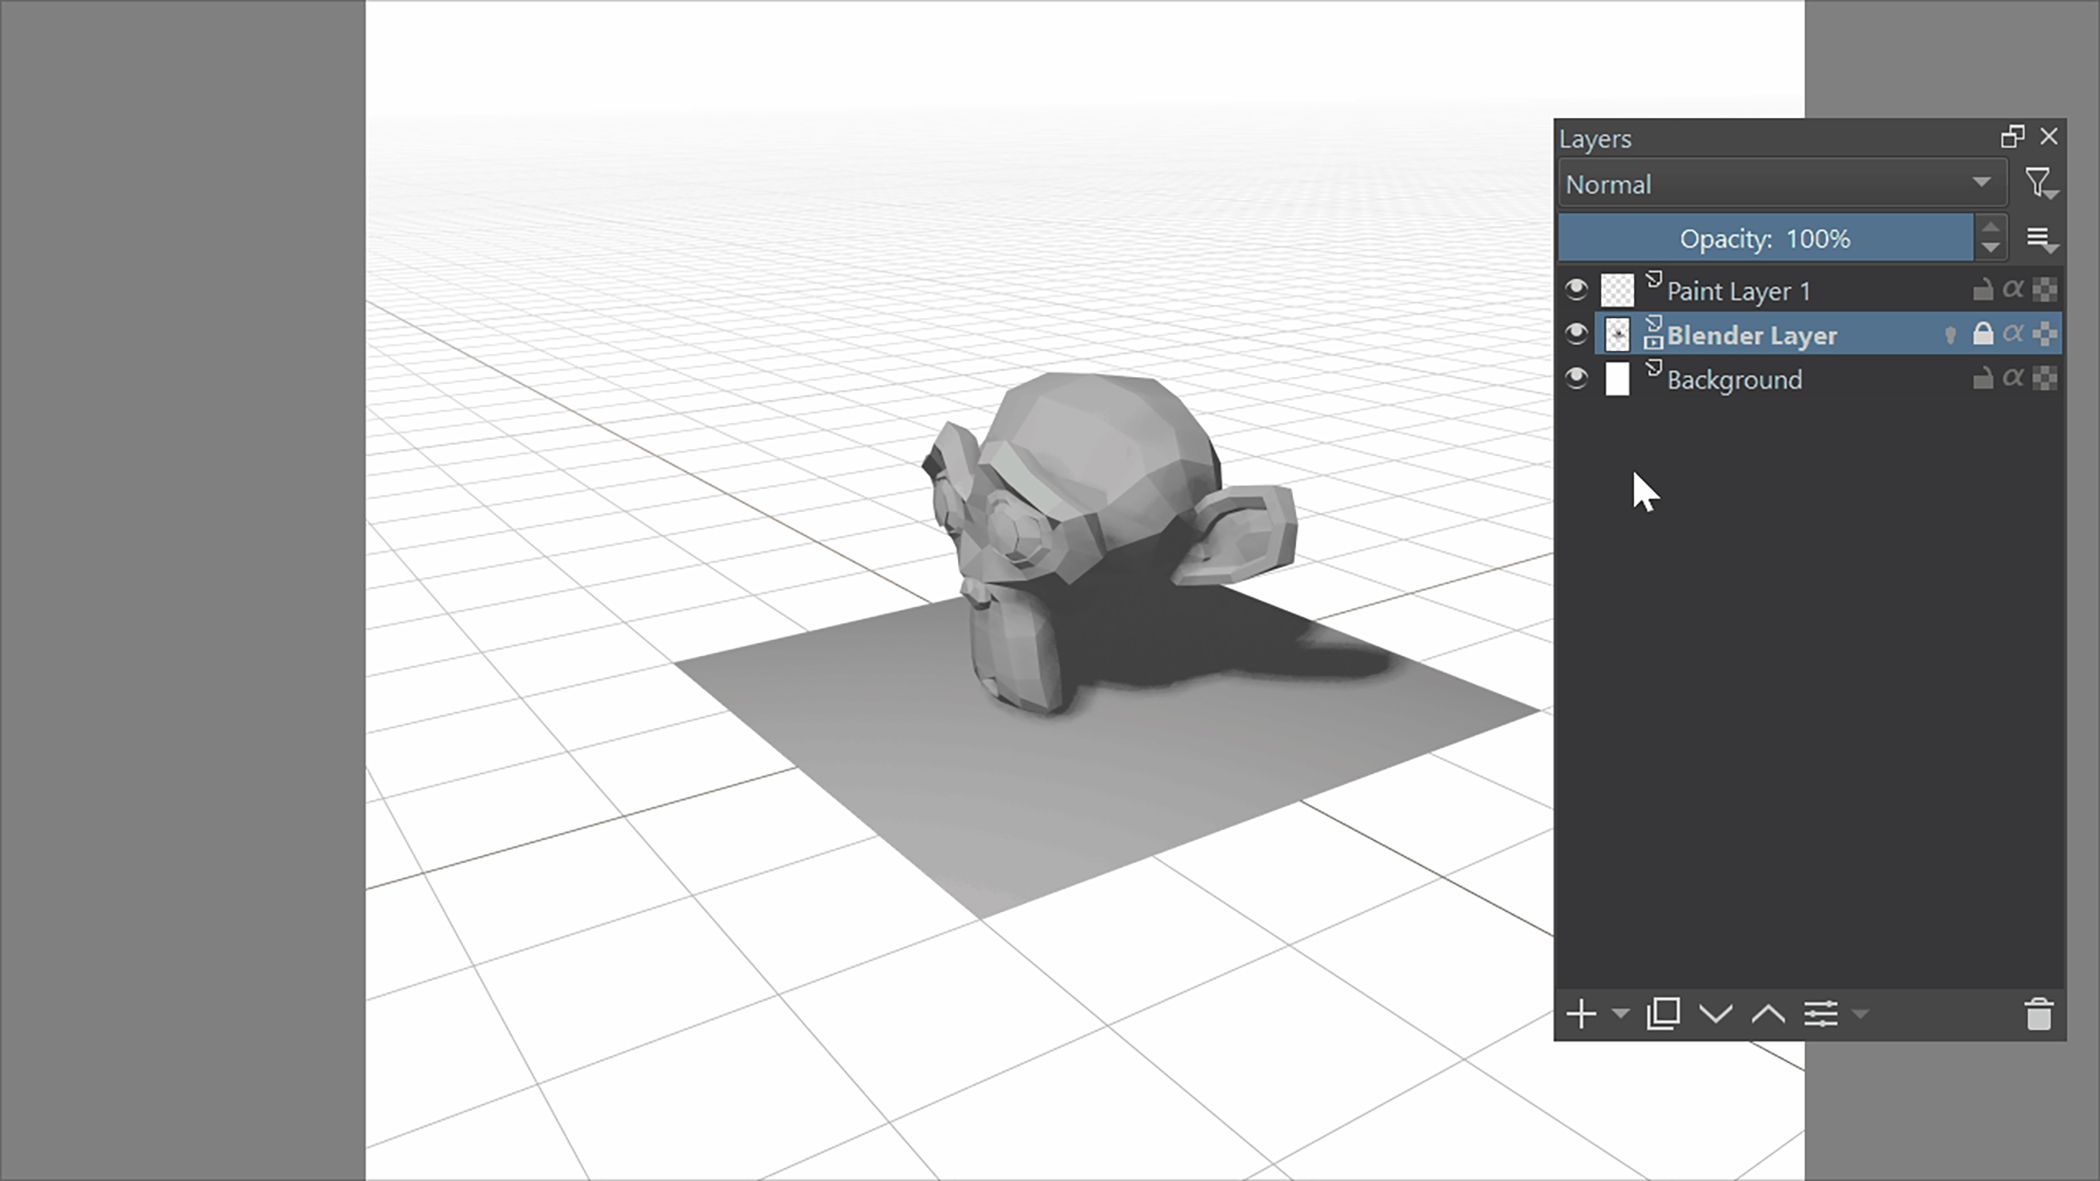
Task: Toggle visibility of Blender Layer
Action: click(x=1576, y=334)
